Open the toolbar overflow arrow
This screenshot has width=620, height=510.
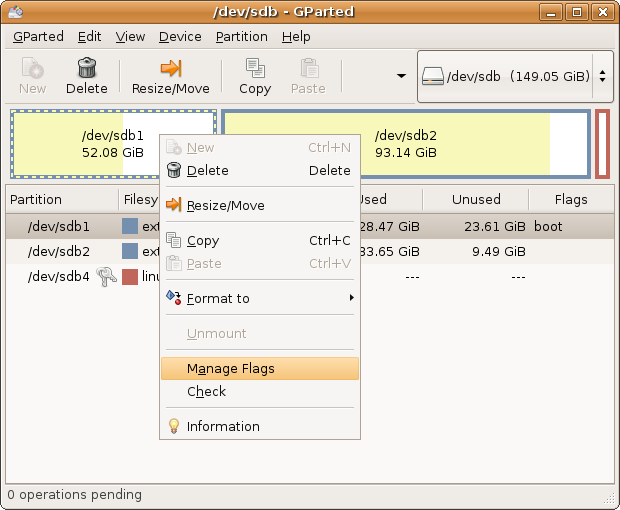(x=401, y=76)
